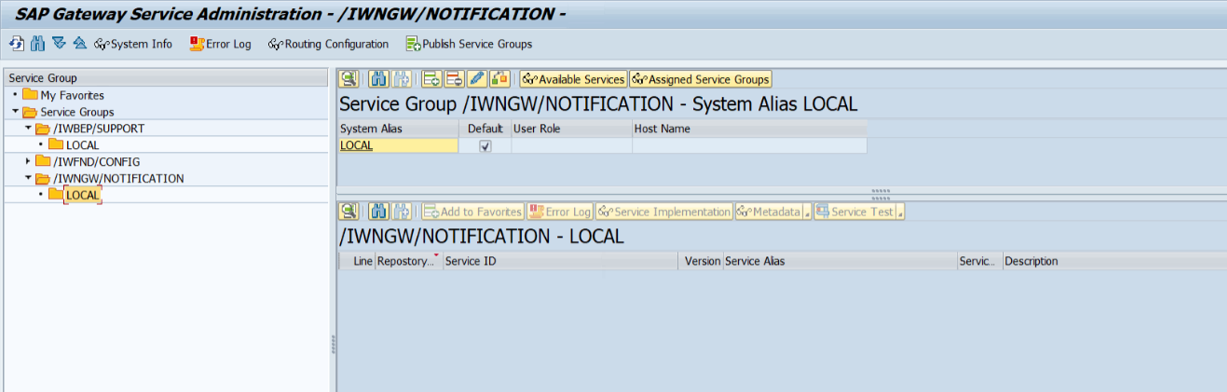Click the LOCAL link in the System Alias column
Image resolution: width=1227 pixels, height=392 pixels.
[x=356, y=145]
